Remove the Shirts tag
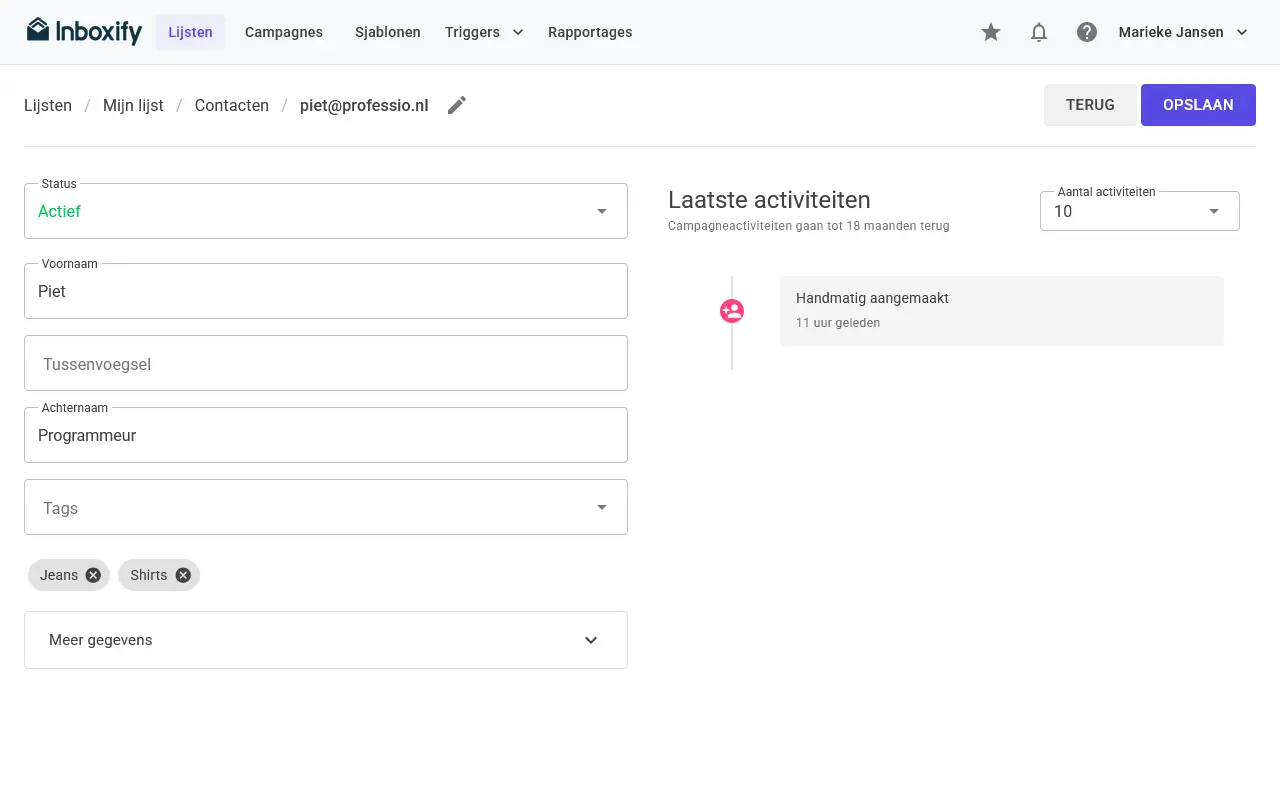 click(x=183, y=575)
